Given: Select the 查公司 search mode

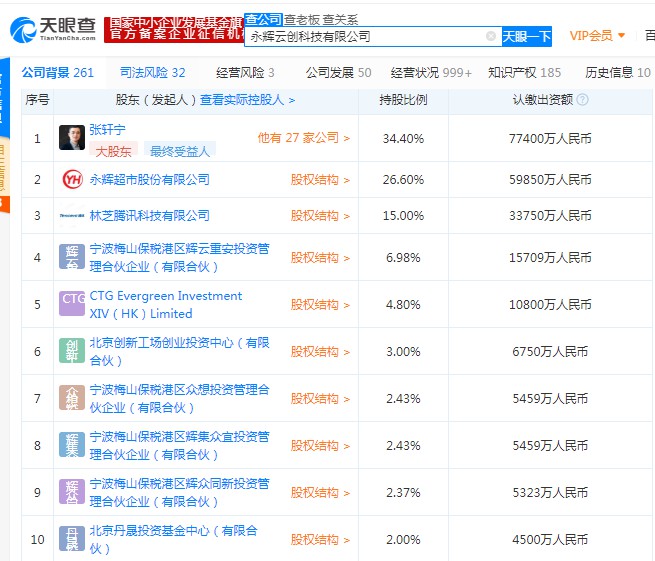Looking at the screenshot, I should [263, 19].
